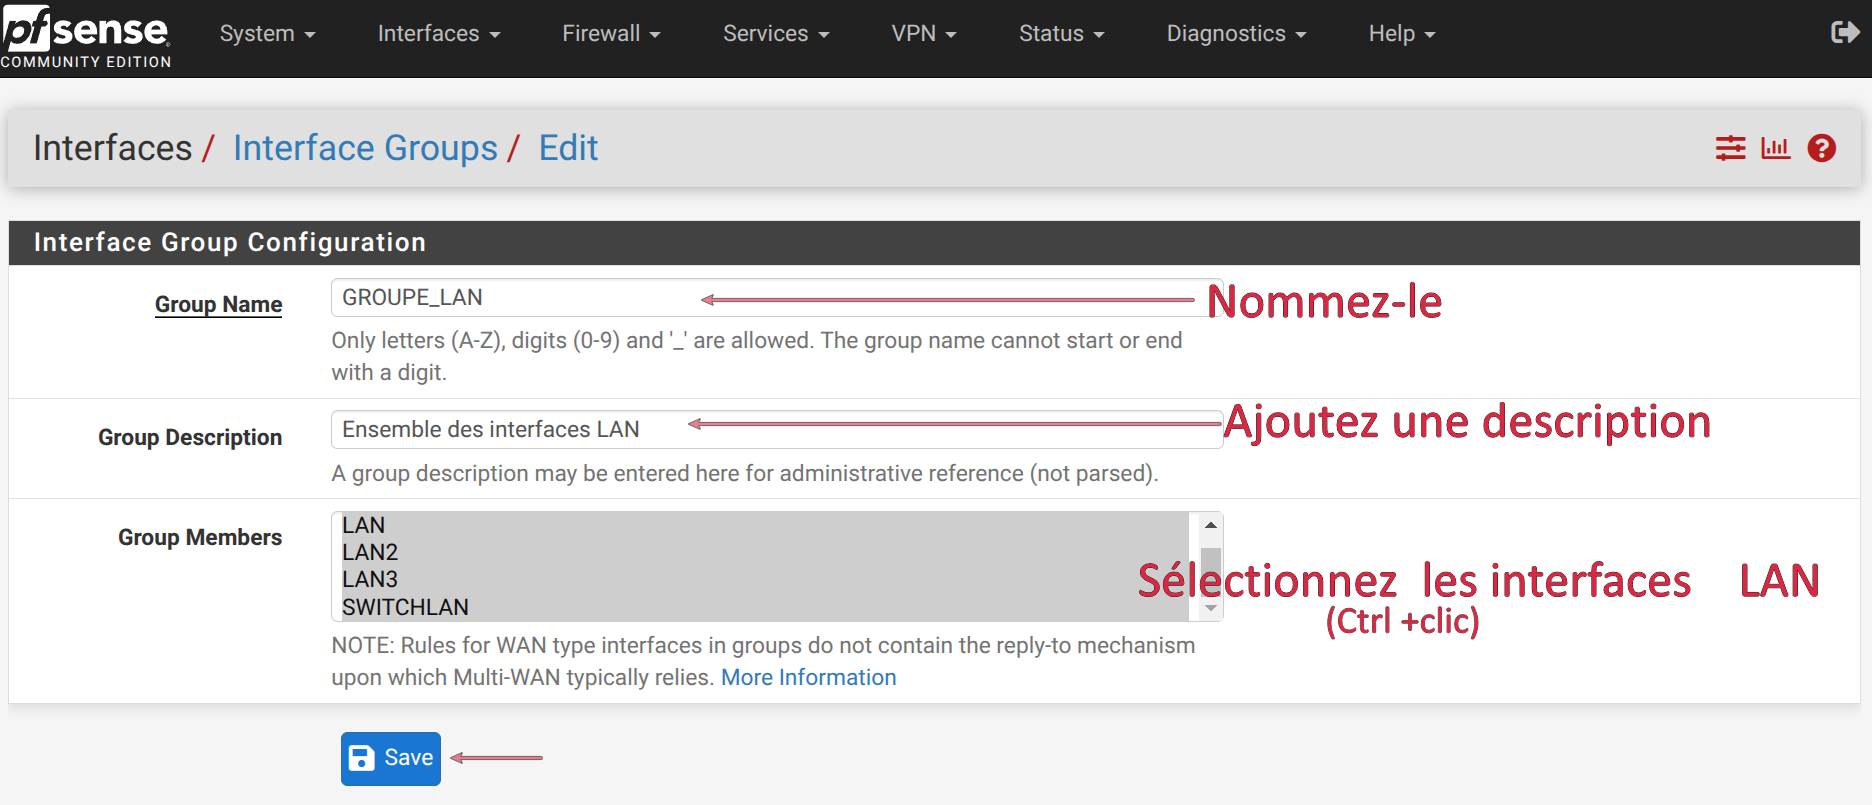Image resolution: width=1872 pixels, height=805 pixels.
Task: Open related status chart icon
Action: pos(1775,148)
